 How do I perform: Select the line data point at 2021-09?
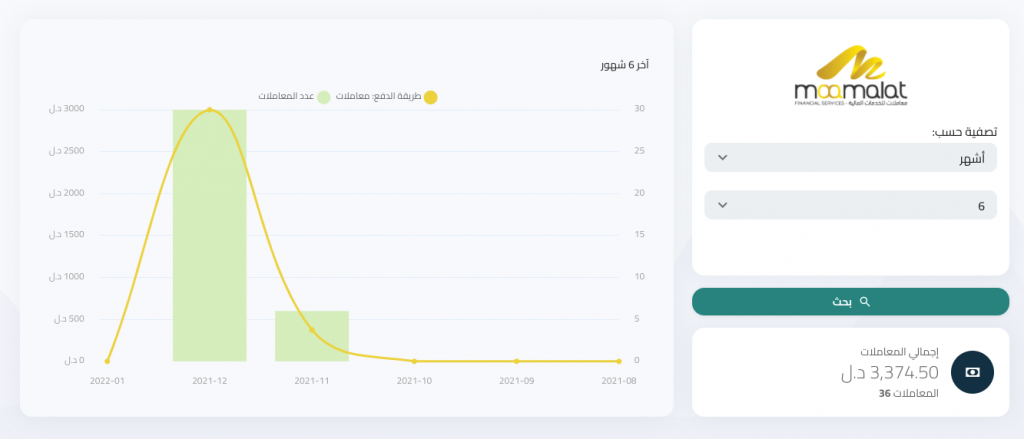point(517,361)
